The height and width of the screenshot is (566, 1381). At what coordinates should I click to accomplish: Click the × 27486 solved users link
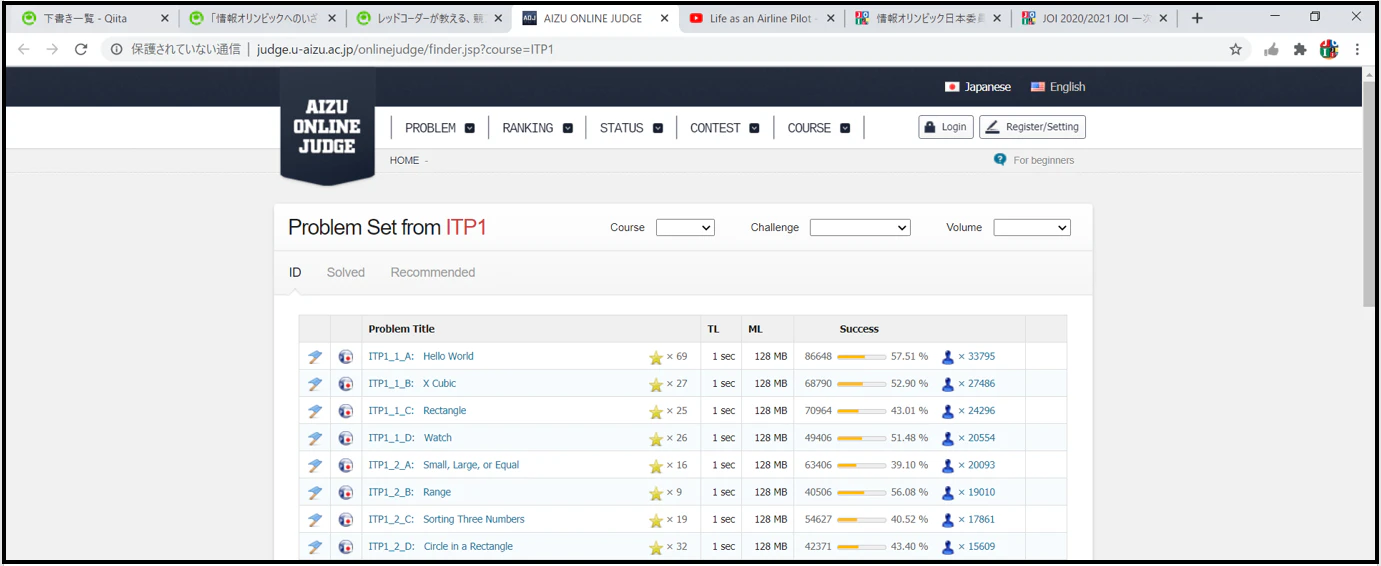pos(977,384)
